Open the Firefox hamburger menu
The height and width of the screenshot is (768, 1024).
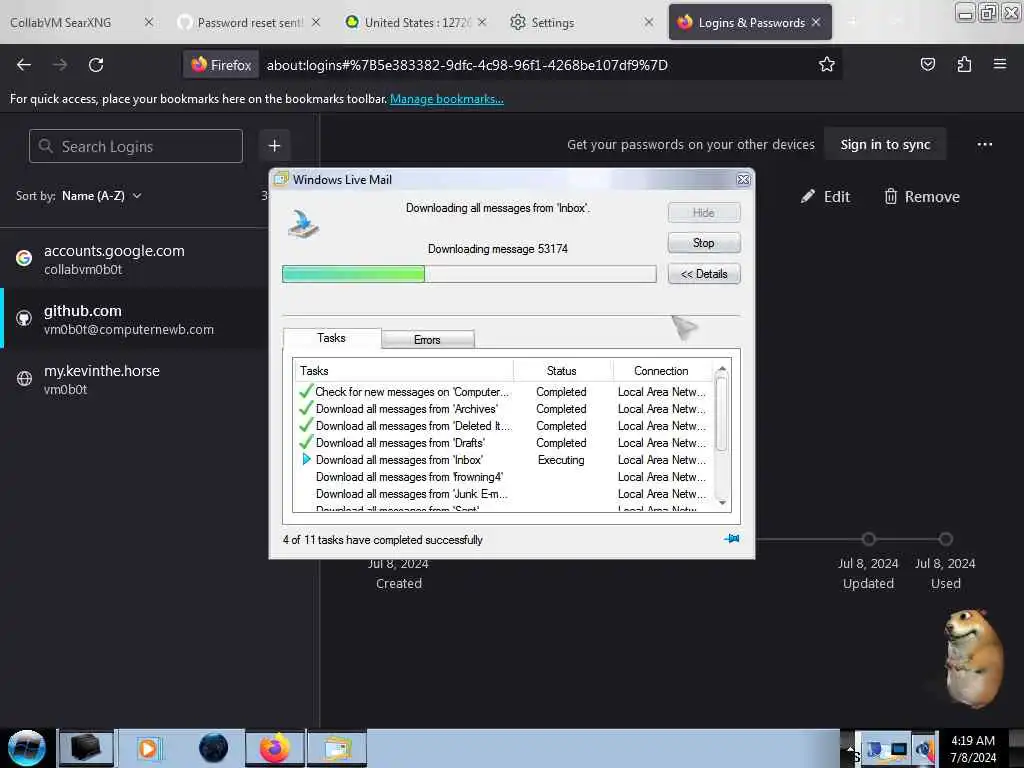(x=999, y=64)
